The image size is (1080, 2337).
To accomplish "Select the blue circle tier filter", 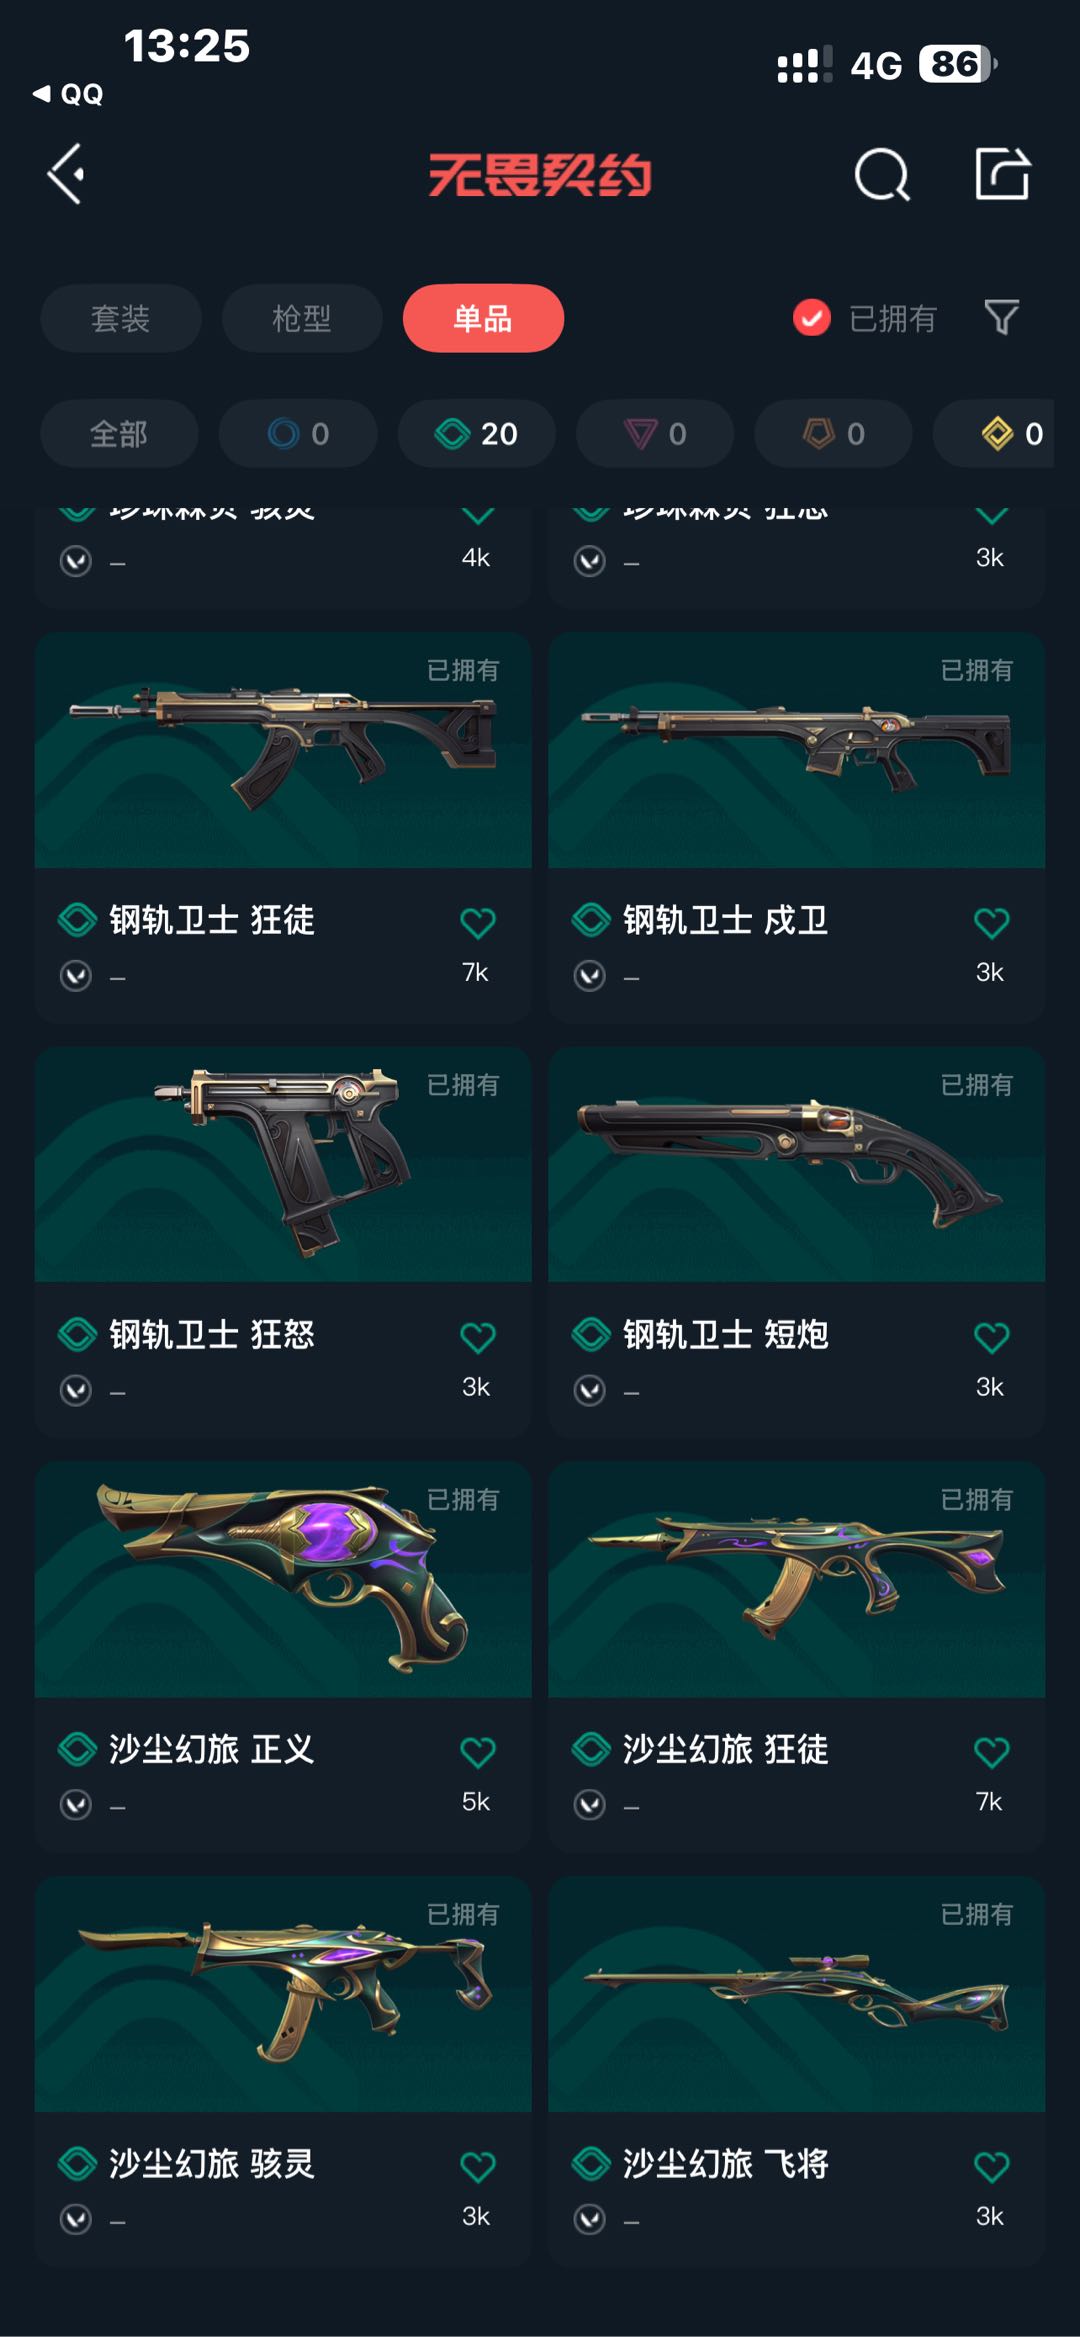I will [298, 433].
